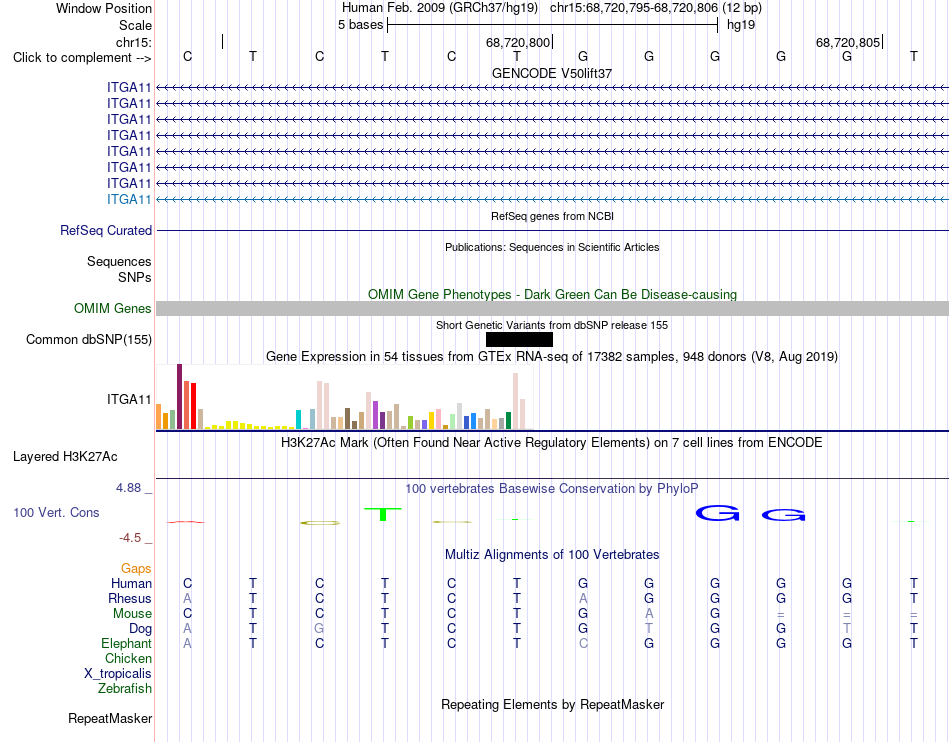
Task: Click the cyan bar in GTEx chart
Action: [x=299, y=420]
